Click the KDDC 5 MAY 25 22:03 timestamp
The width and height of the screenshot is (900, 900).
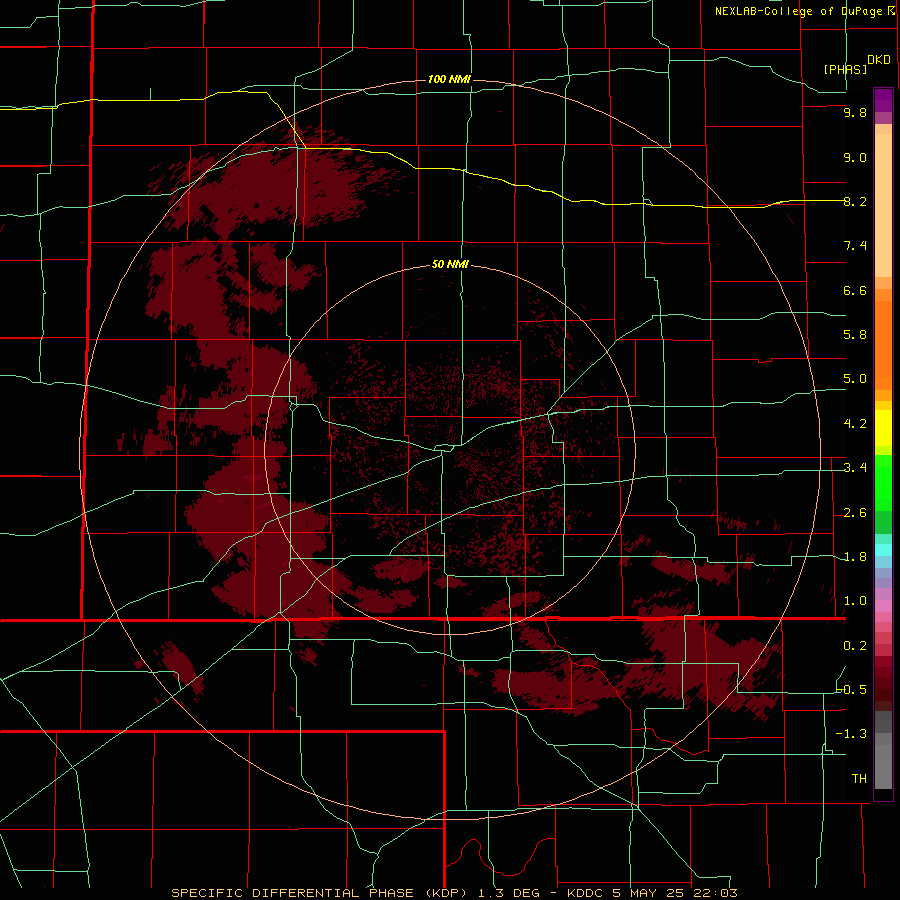tap(652, 893)
